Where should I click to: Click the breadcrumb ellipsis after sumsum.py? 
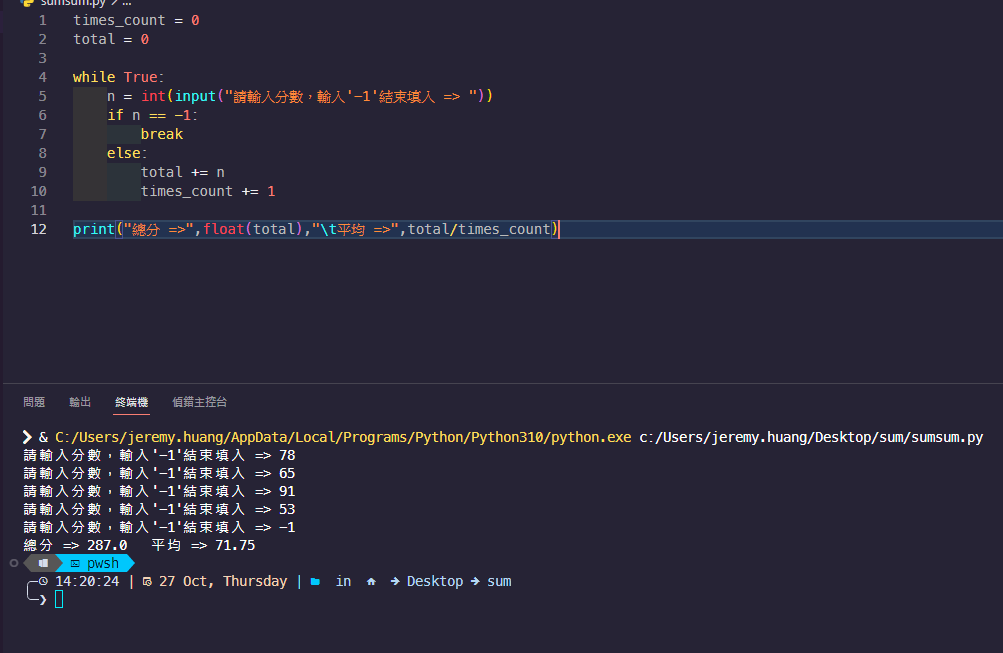point(127,3)
